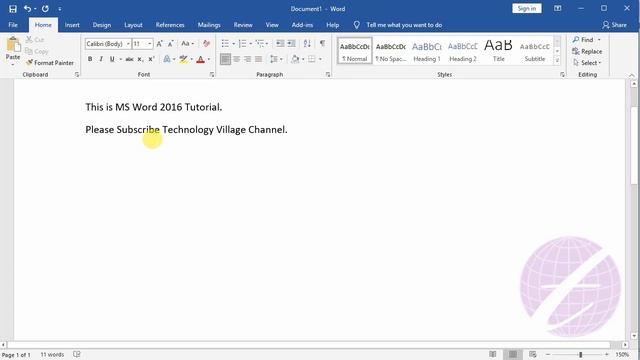Decrease font size with Shrink Font
The image size is (640, 360).
171,44
